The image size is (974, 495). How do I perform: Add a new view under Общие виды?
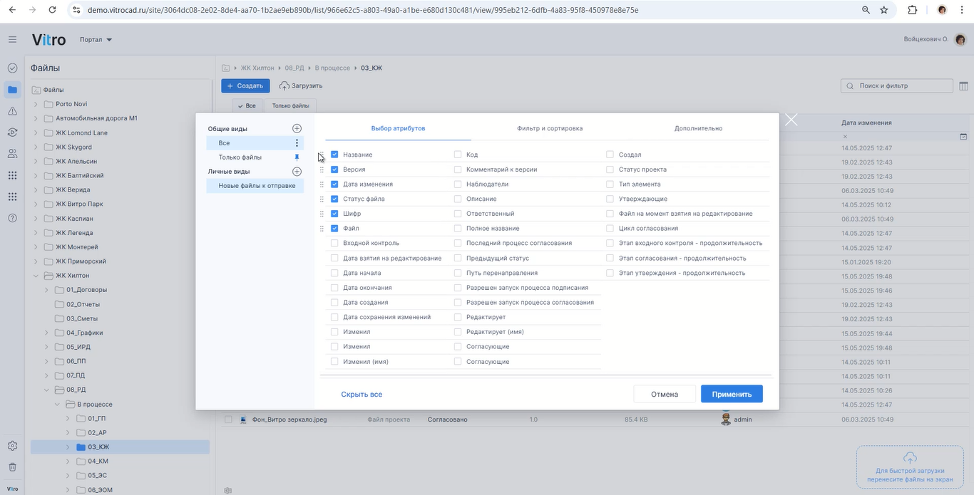(x=296, y=129)
